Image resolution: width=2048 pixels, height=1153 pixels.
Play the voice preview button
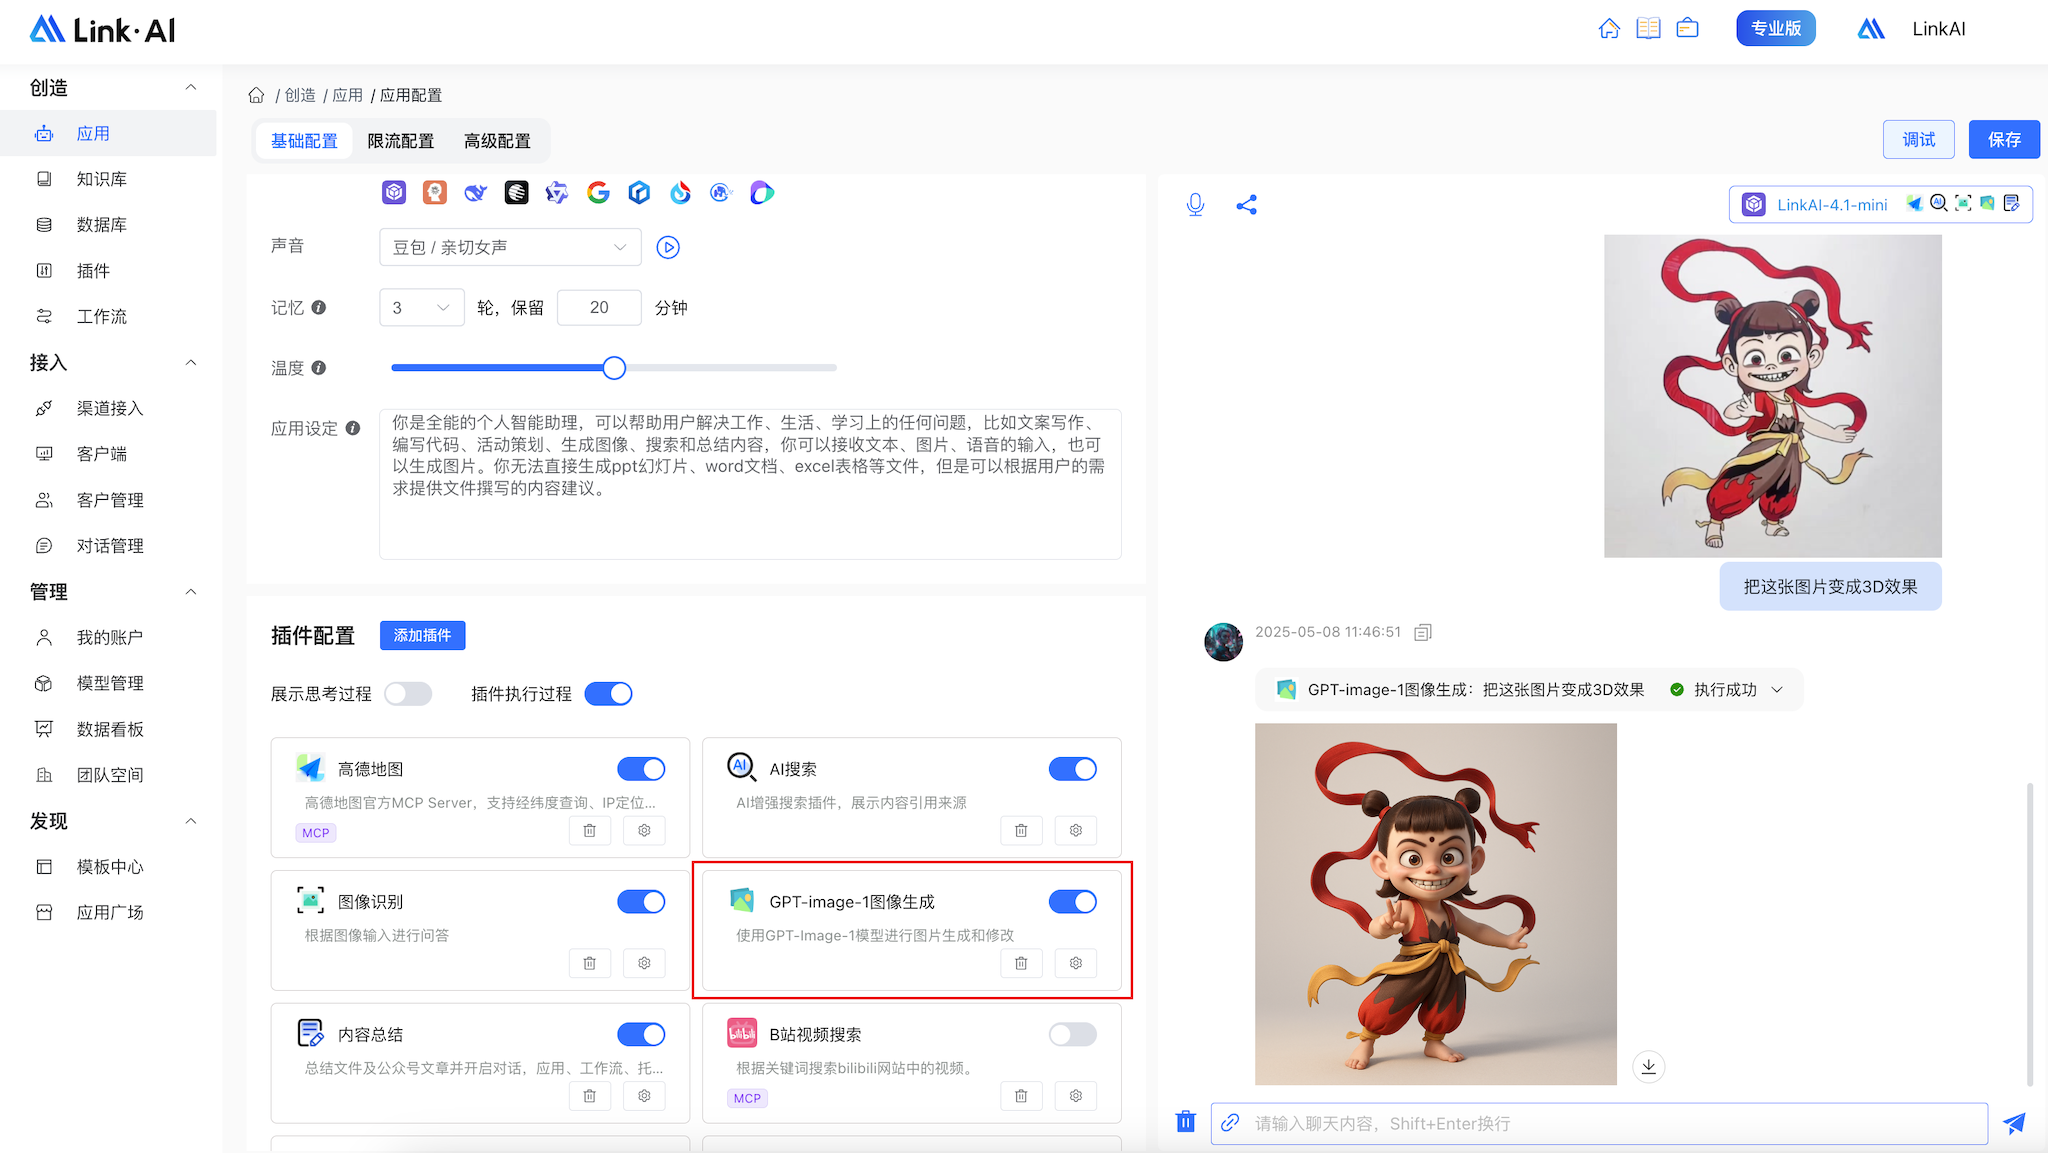(x=668, y=247)
